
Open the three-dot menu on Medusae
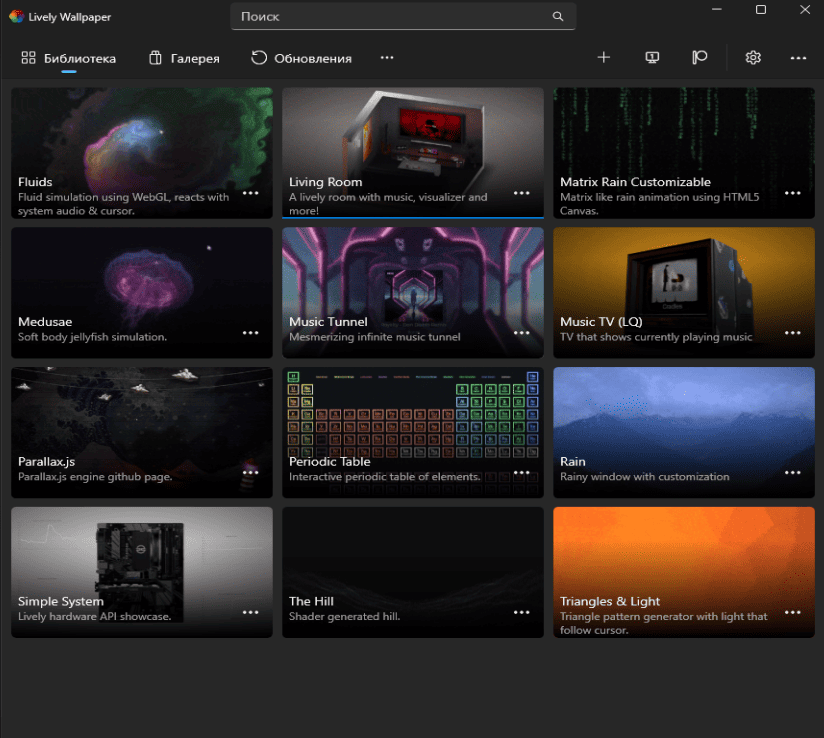point(250,333)
